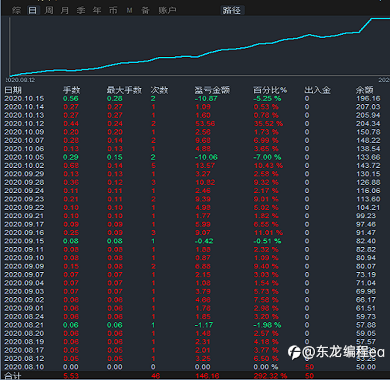390x380 pixels.
Task: Click the 路径 path button
Action: point(232,10)
